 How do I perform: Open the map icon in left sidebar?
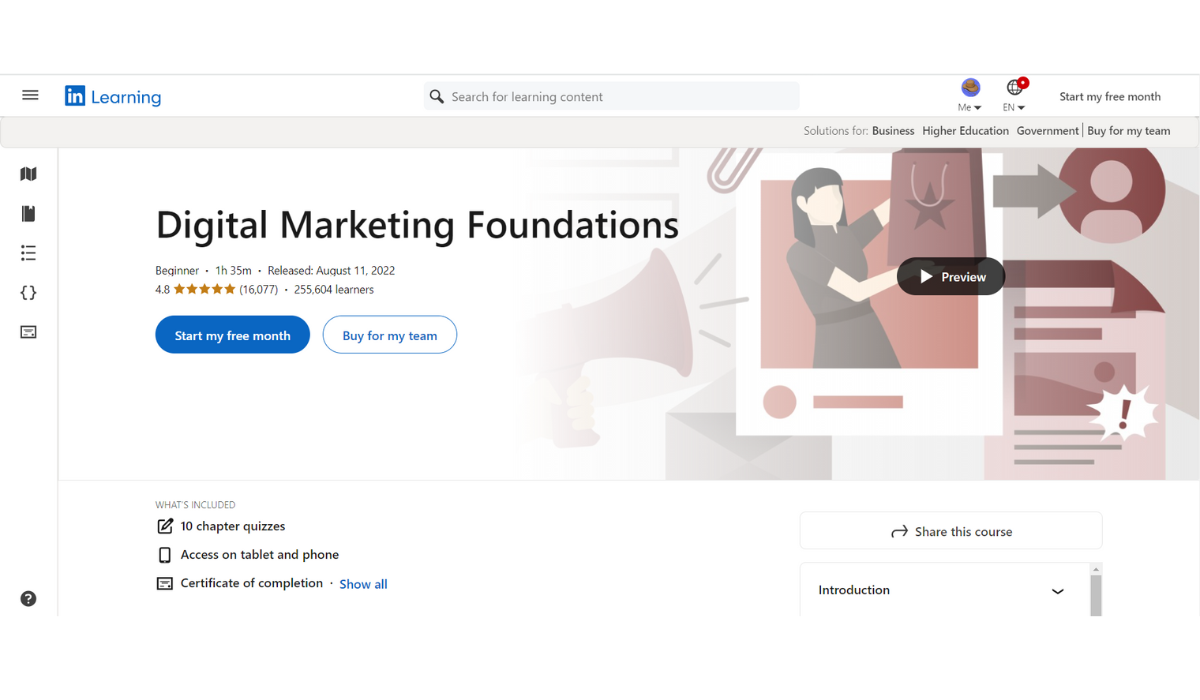(28, 174)
